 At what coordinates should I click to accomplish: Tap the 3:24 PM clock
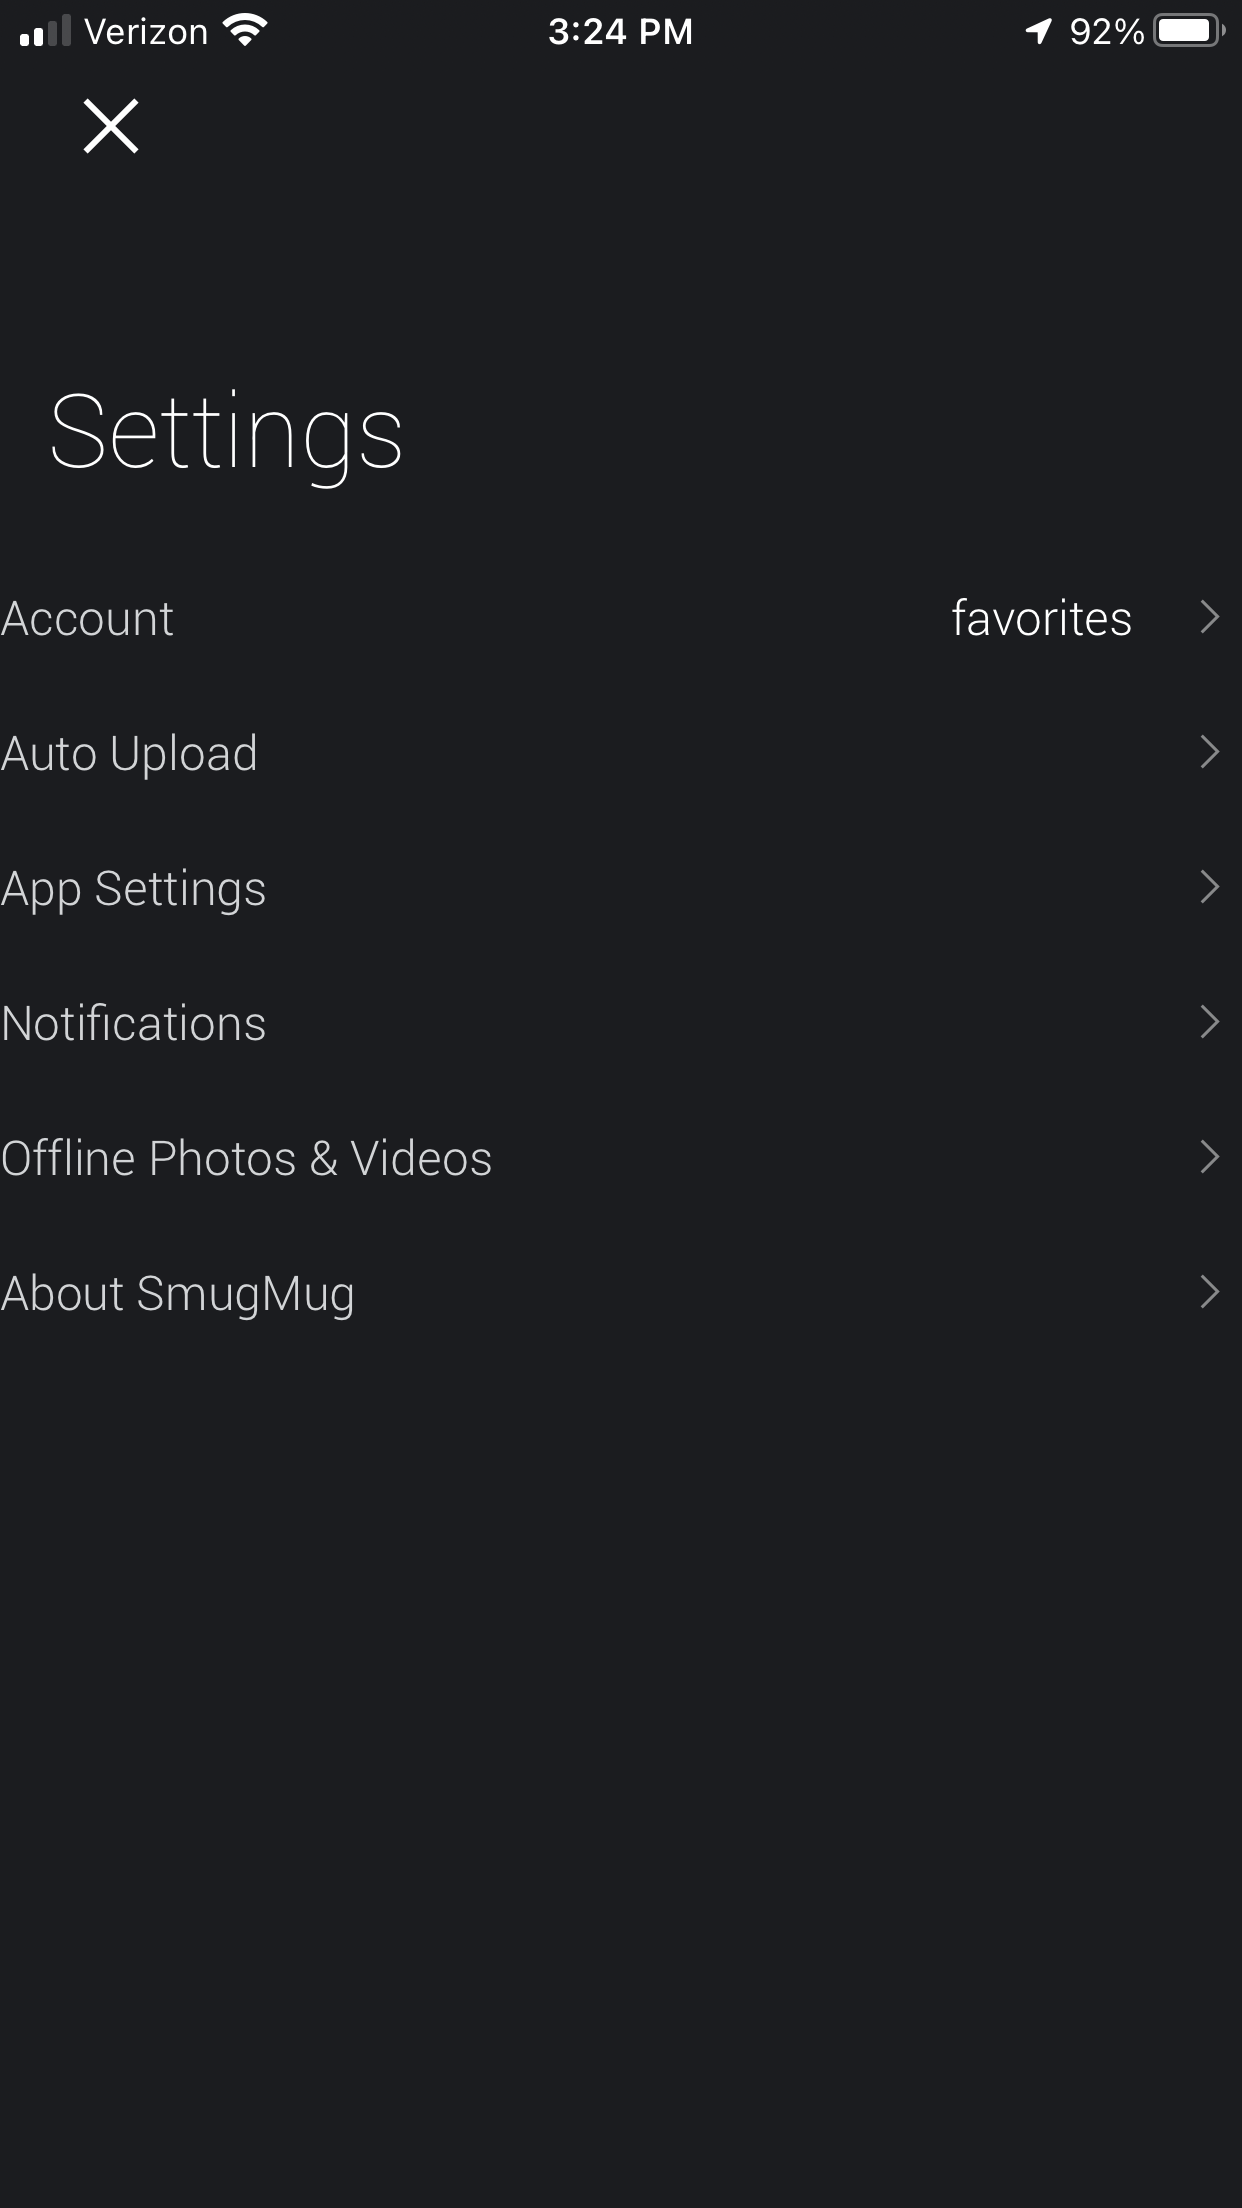click(620, 32)
